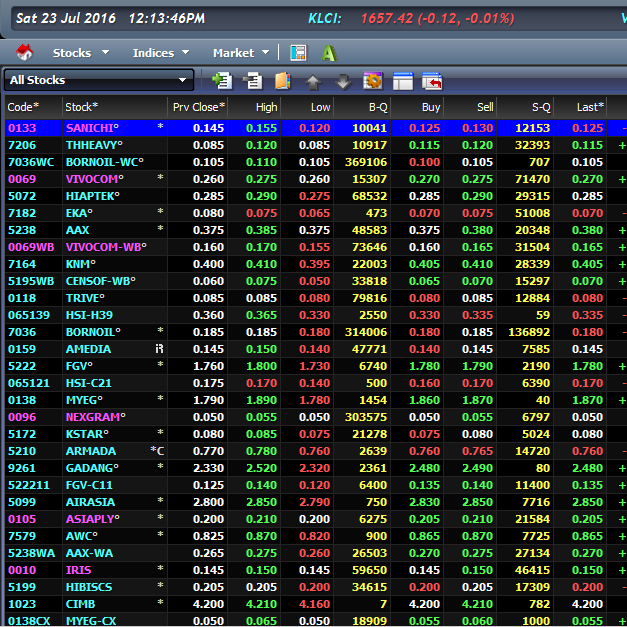Click AWC previous close 0.825

click(x=208, y=536)
